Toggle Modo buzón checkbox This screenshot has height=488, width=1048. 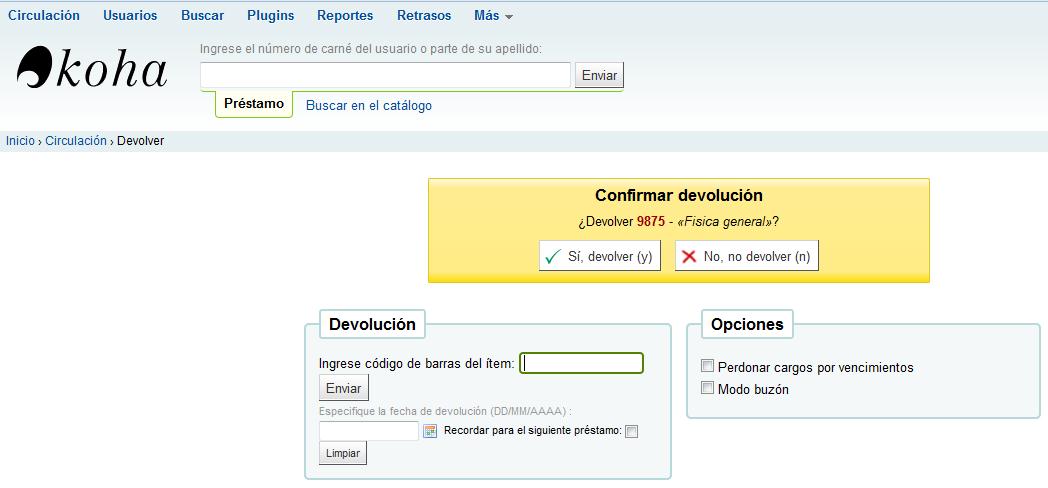(708, 388)
